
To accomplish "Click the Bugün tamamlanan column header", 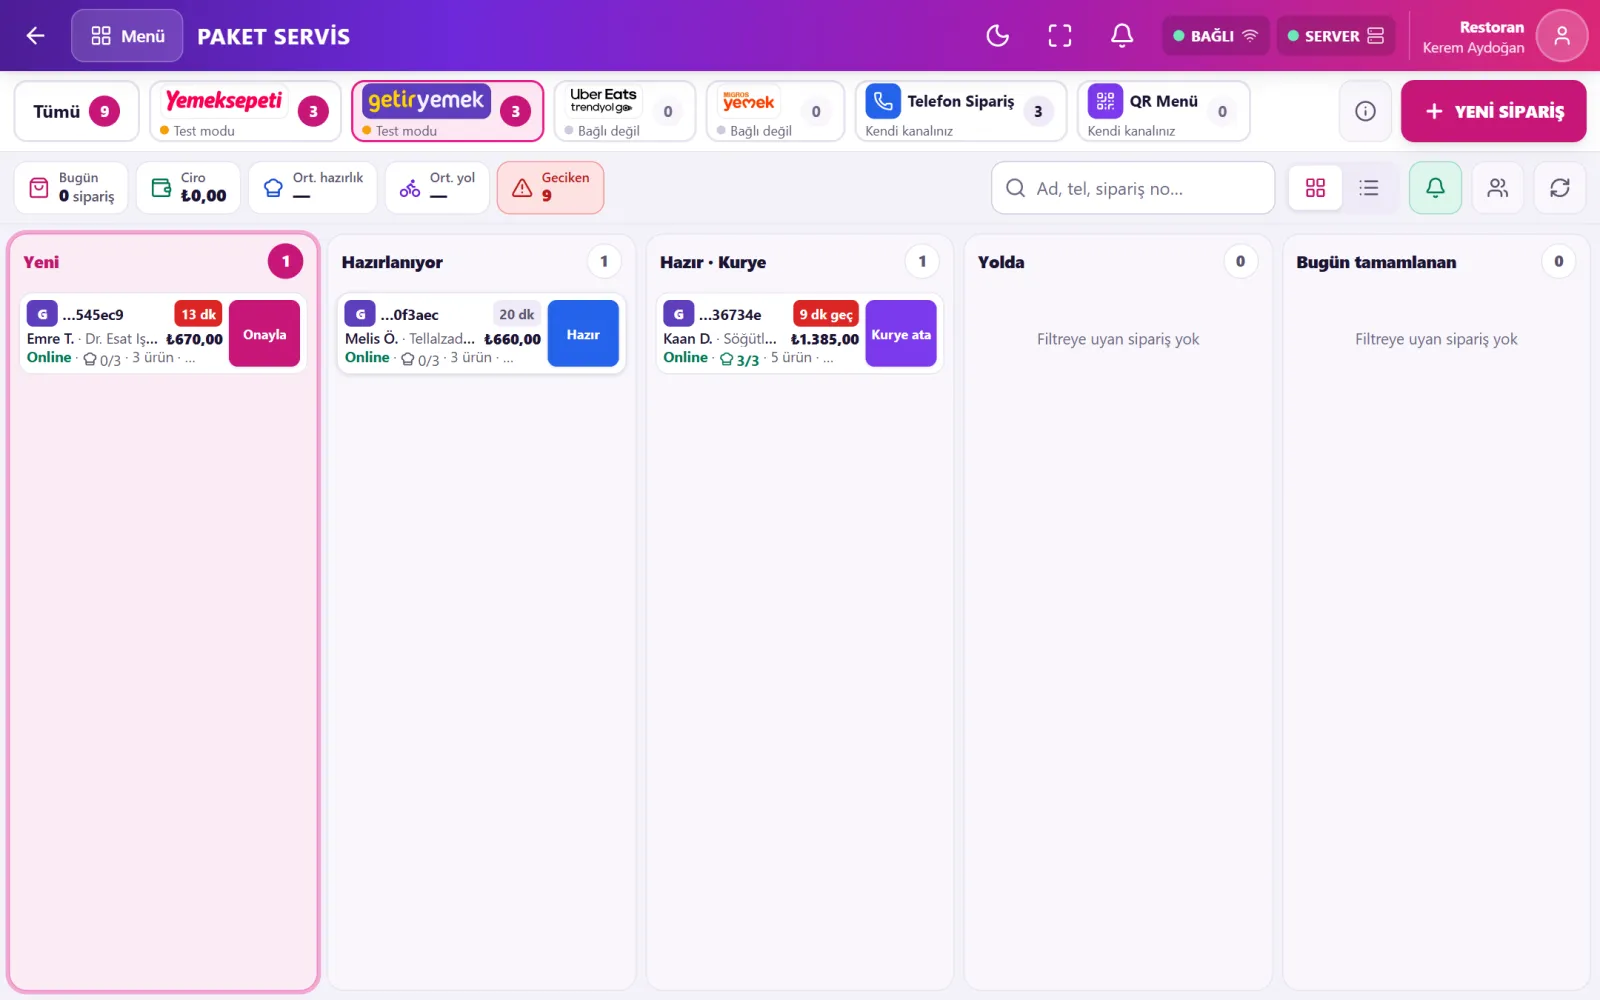I will click(x=1436, y=262).
